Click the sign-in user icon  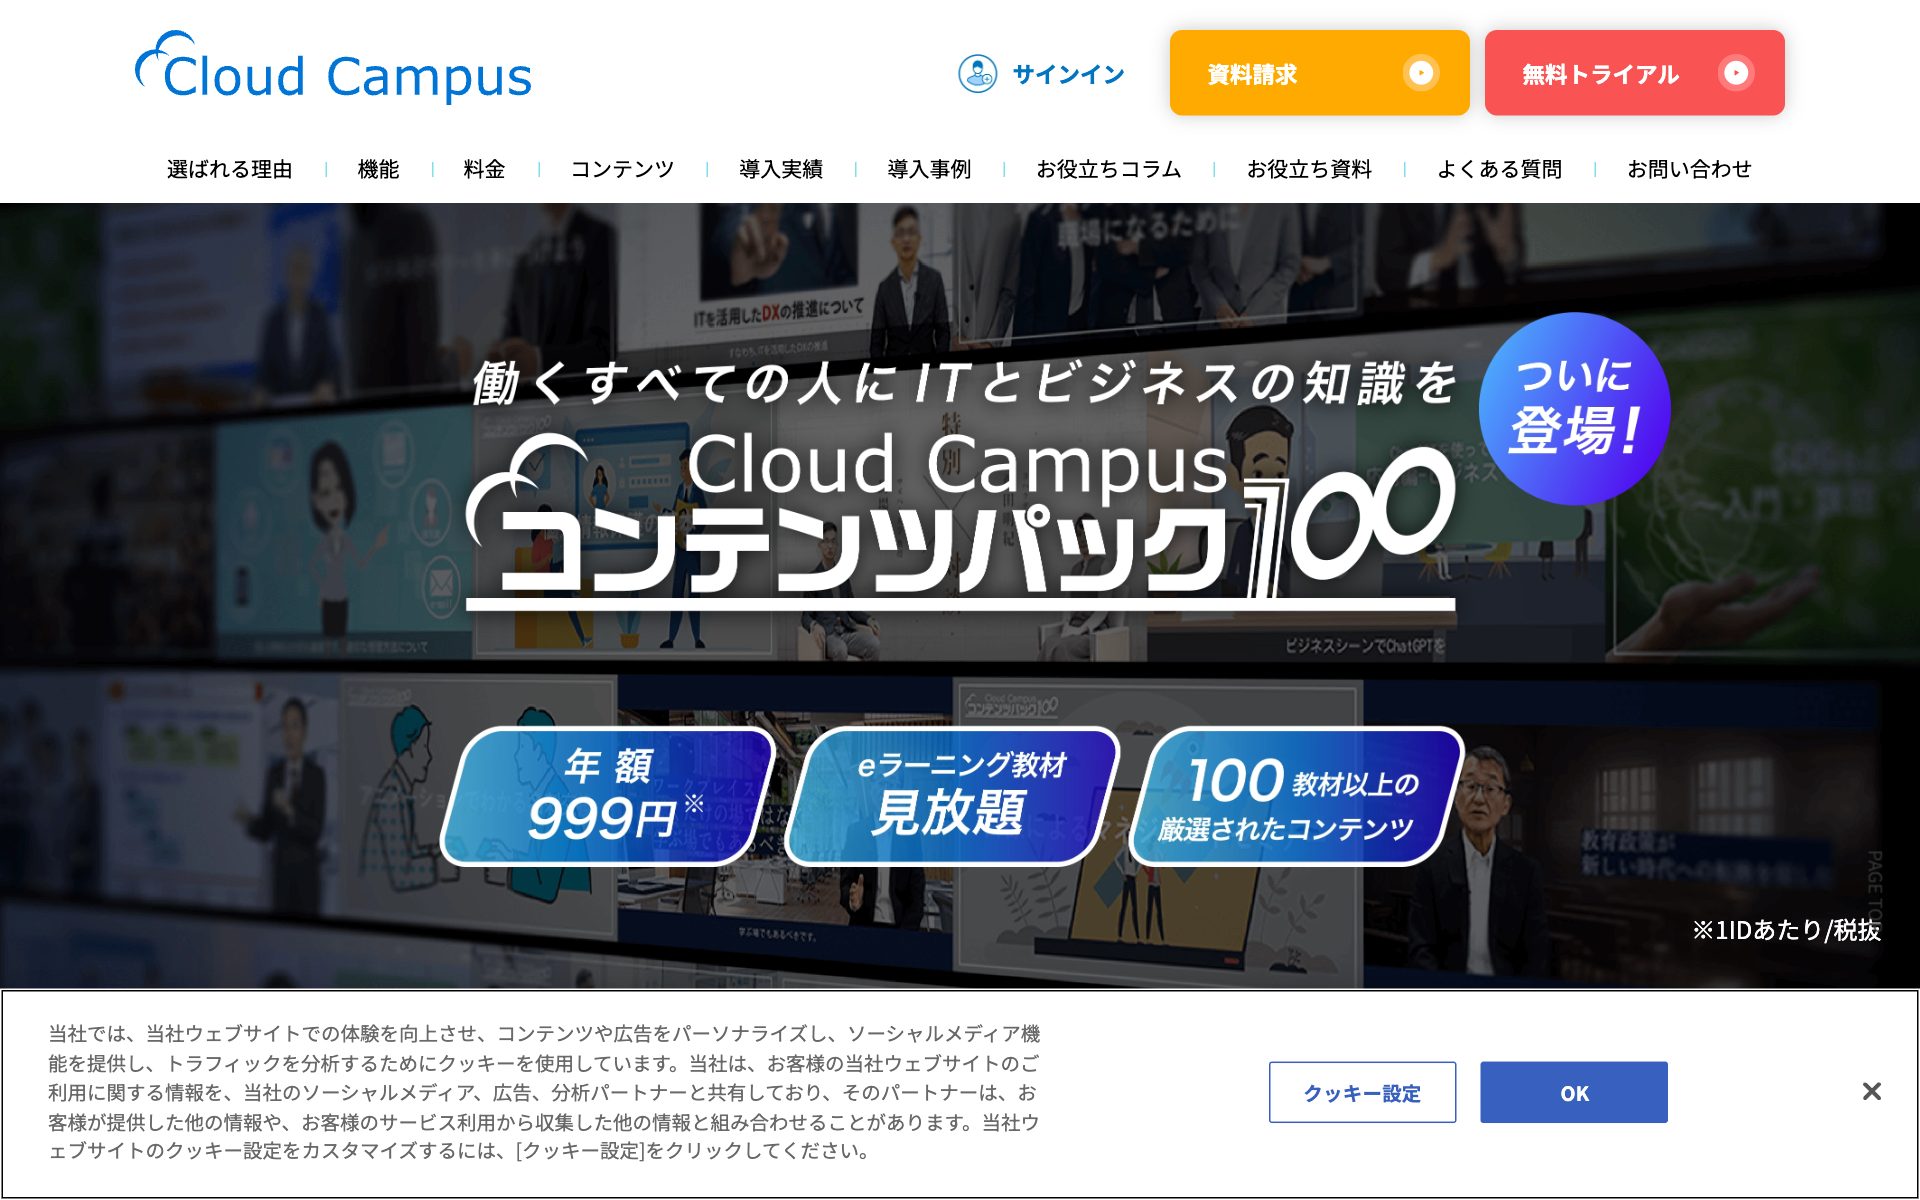[x=977, y=74]
